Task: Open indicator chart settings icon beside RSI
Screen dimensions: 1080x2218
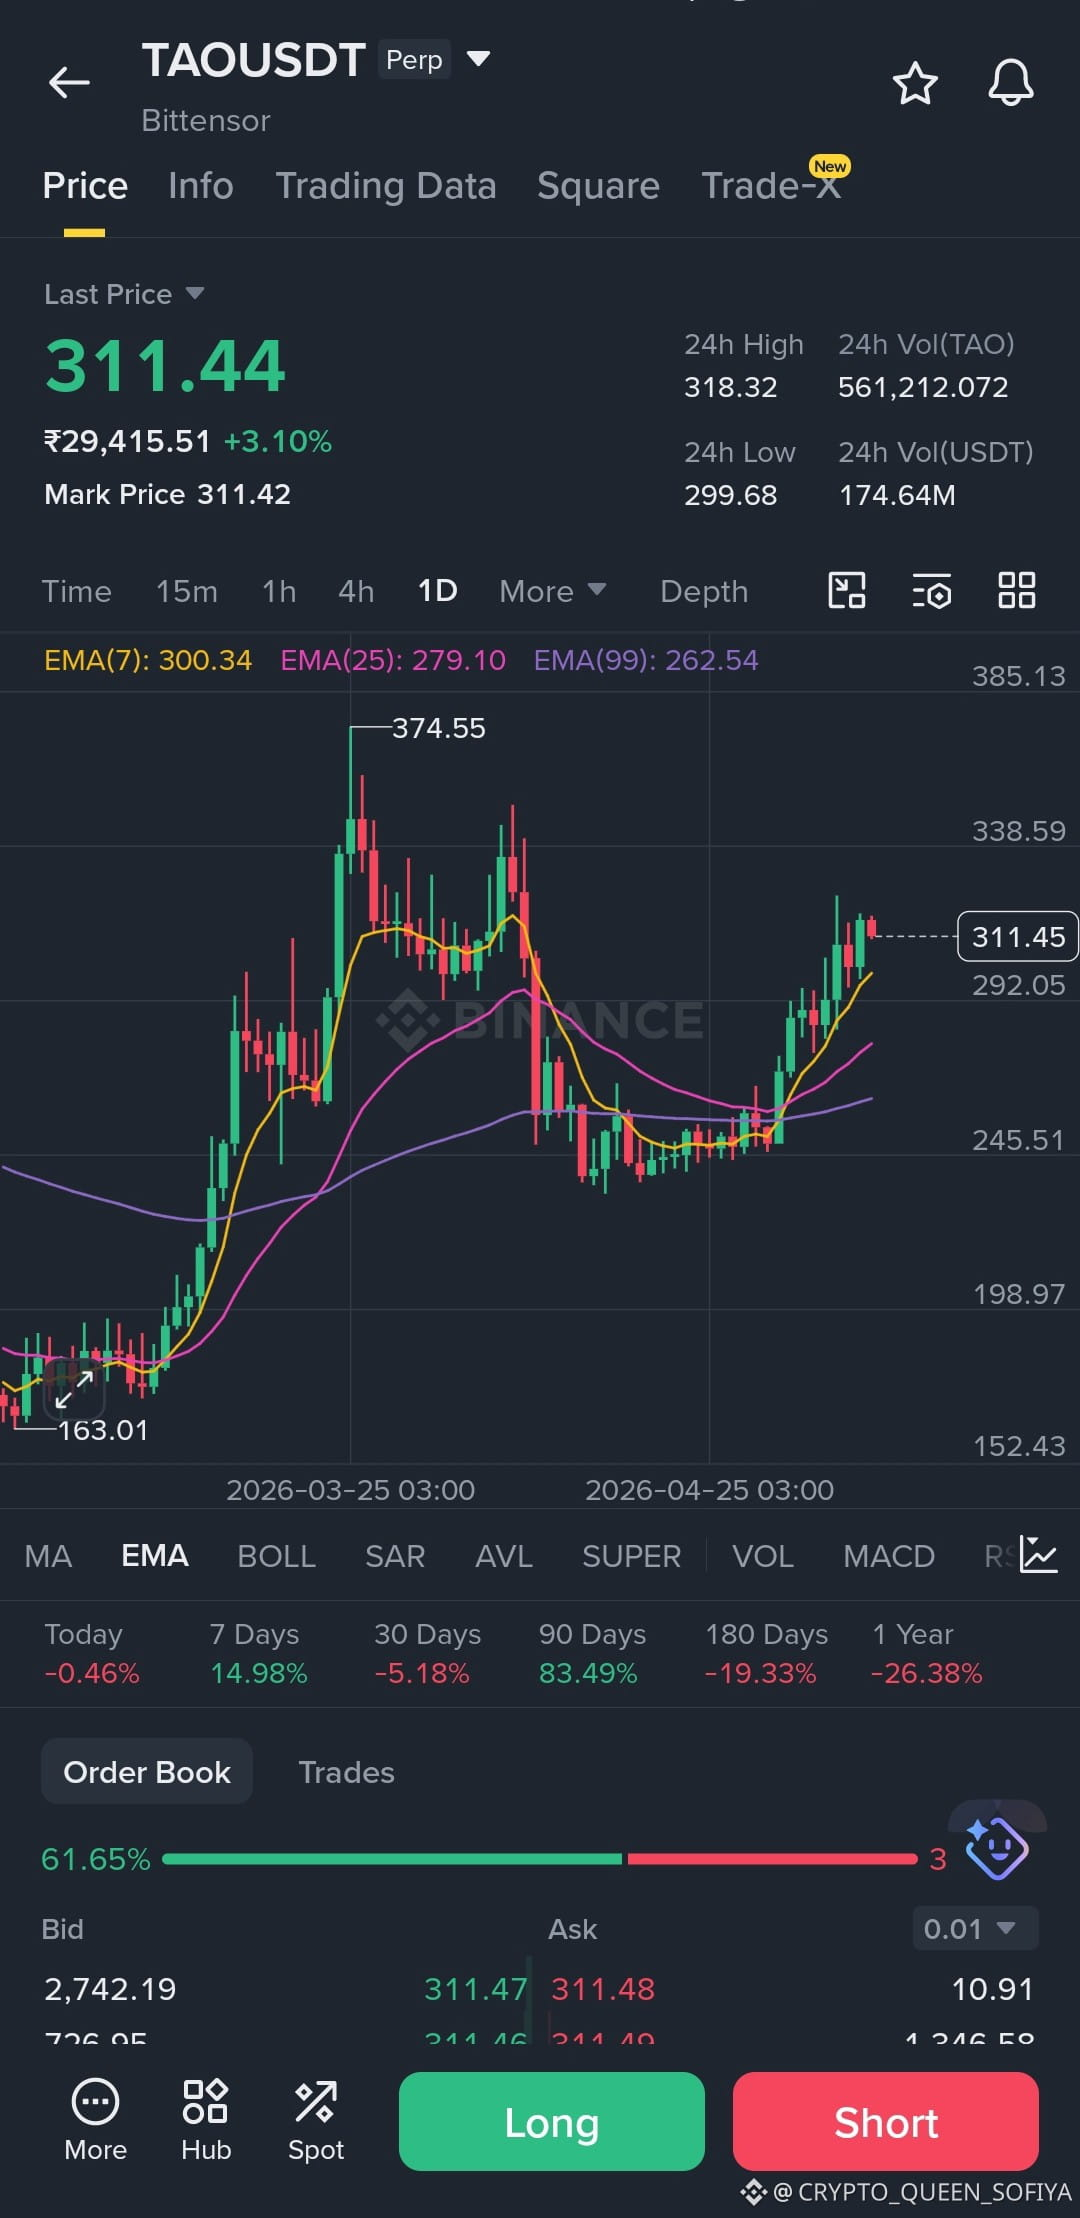Action: tap(1039, 1554)
